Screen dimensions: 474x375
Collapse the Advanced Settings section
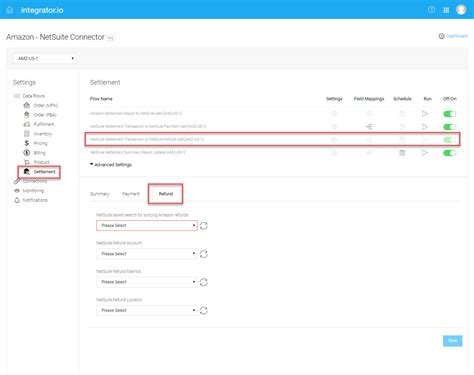click(111, 165)
